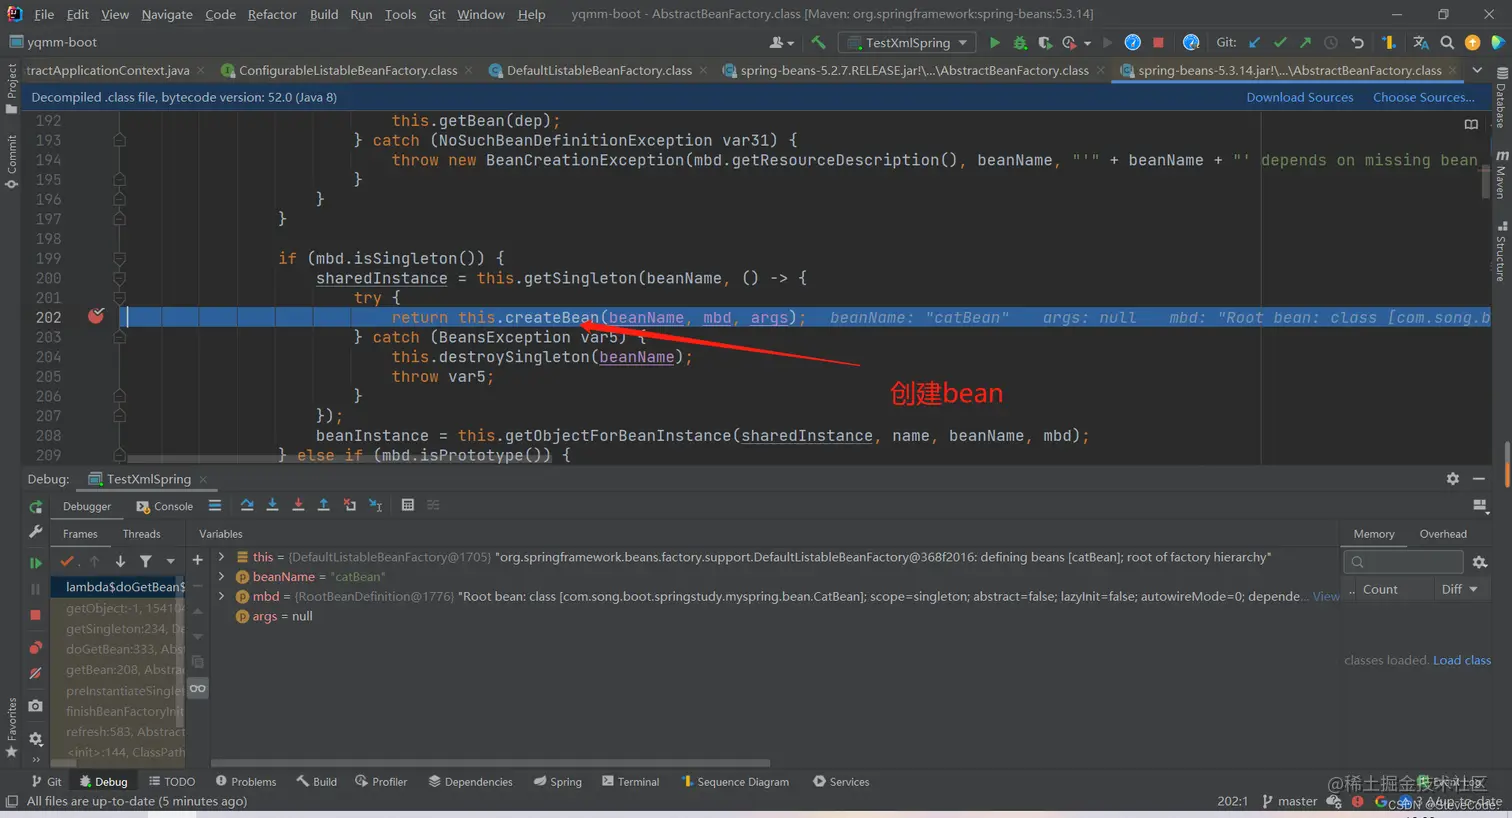
Task: Click Download Sources link
Action: (x=1300, y=97)
